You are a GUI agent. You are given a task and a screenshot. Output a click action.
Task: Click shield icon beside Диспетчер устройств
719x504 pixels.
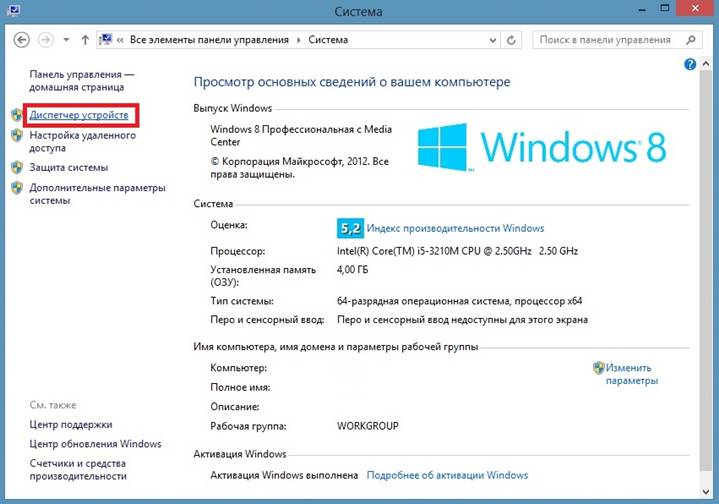pyautogui.click(x=17, y=115)
